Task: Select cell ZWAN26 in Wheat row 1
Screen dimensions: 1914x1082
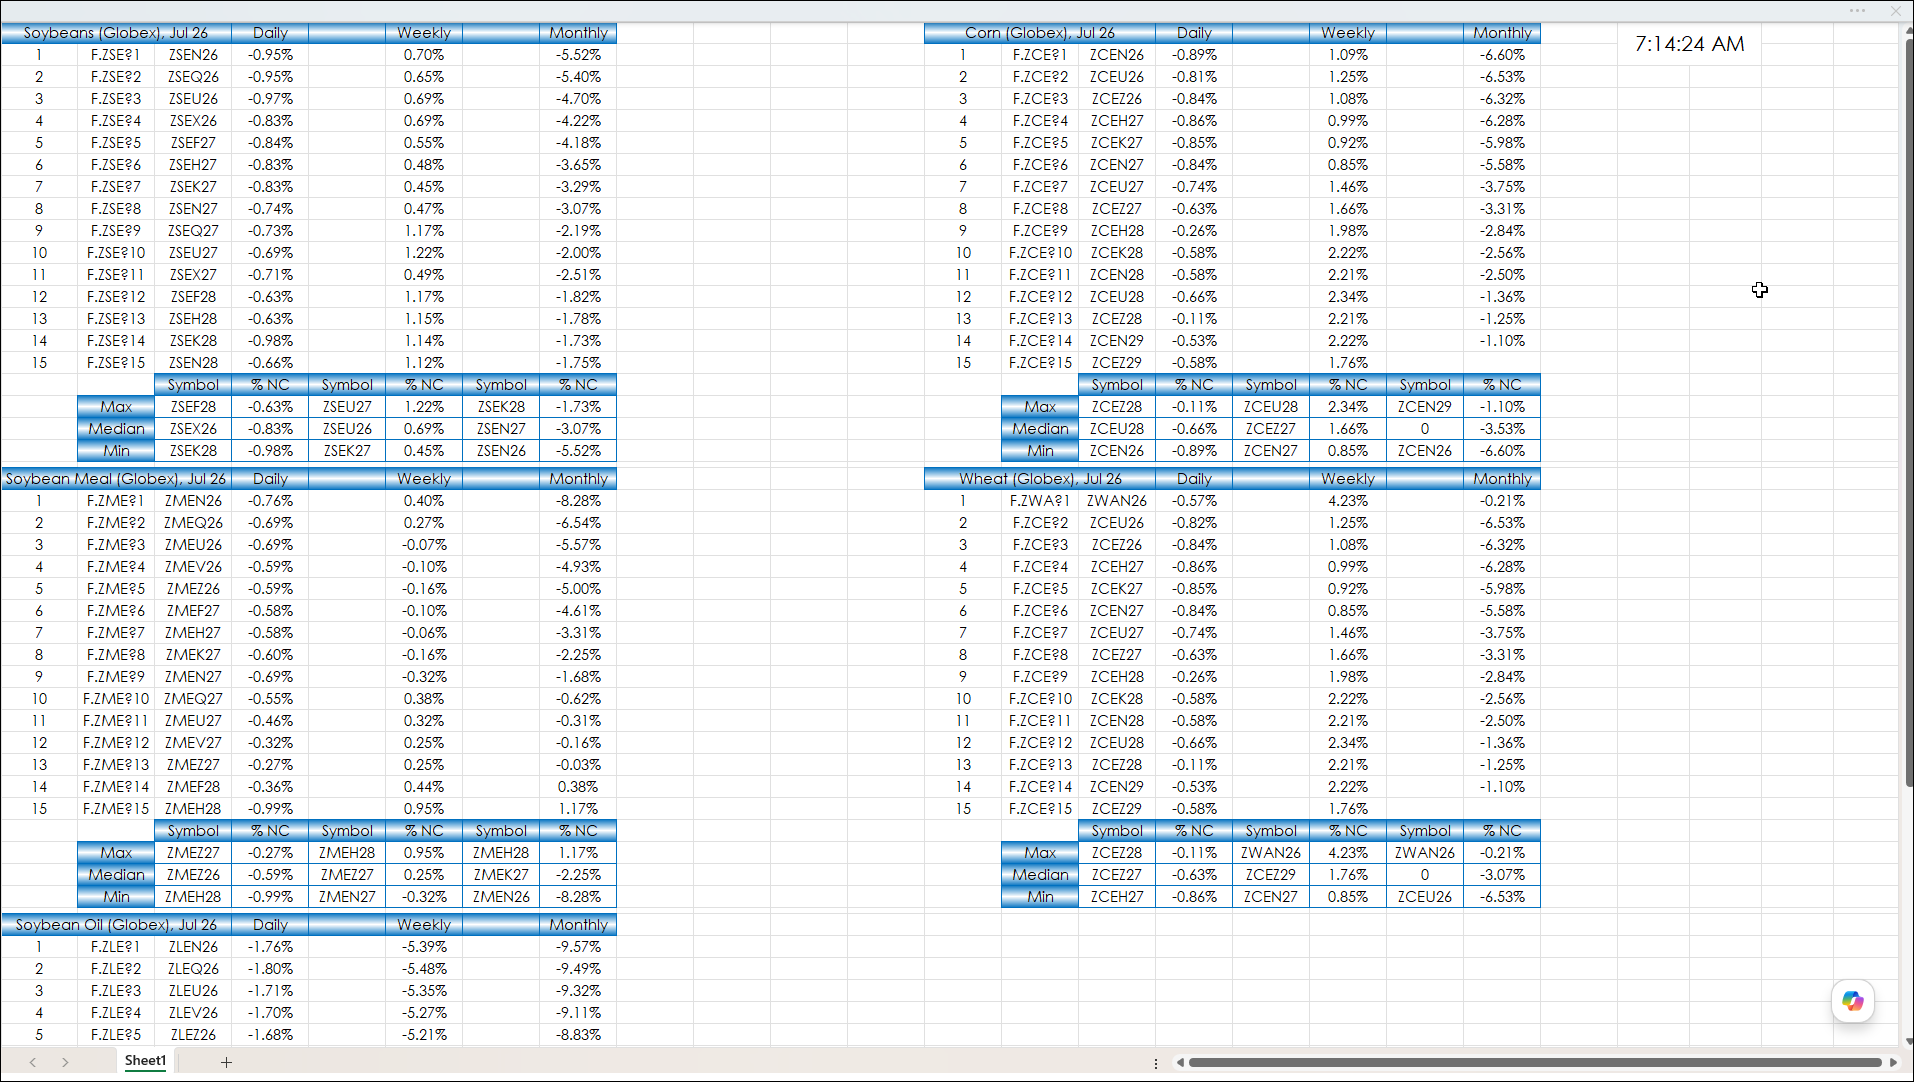Action: click(x=1117, y=501)
